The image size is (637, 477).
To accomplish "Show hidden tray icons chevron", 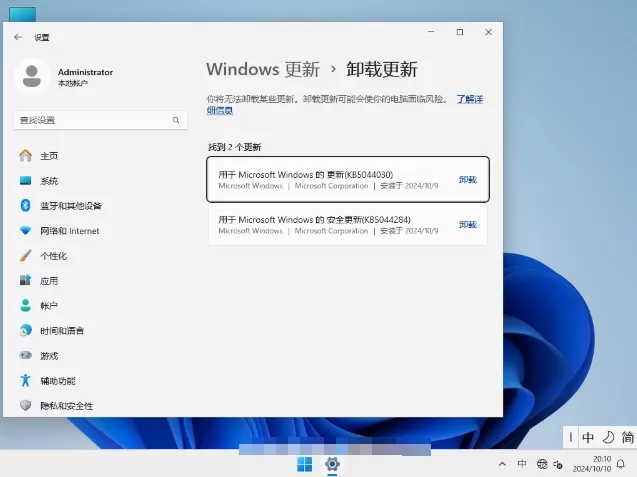I will point(502,464).
